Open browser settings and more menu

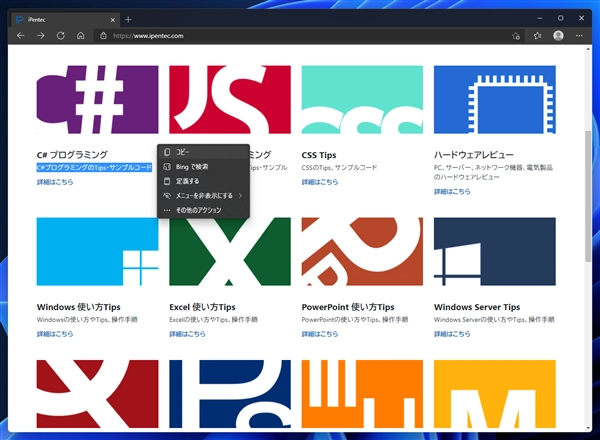point(579,36)
